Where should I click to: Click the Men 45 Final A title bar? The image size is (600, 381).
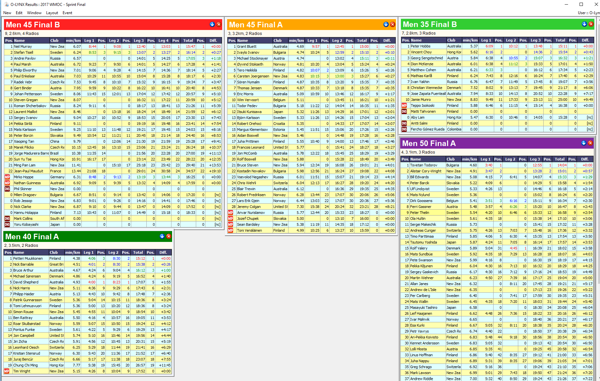[311, 24]
